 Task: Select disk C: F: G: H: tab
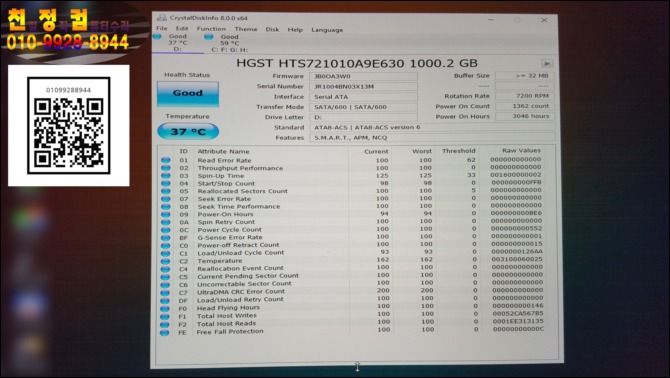pos(229,43)
